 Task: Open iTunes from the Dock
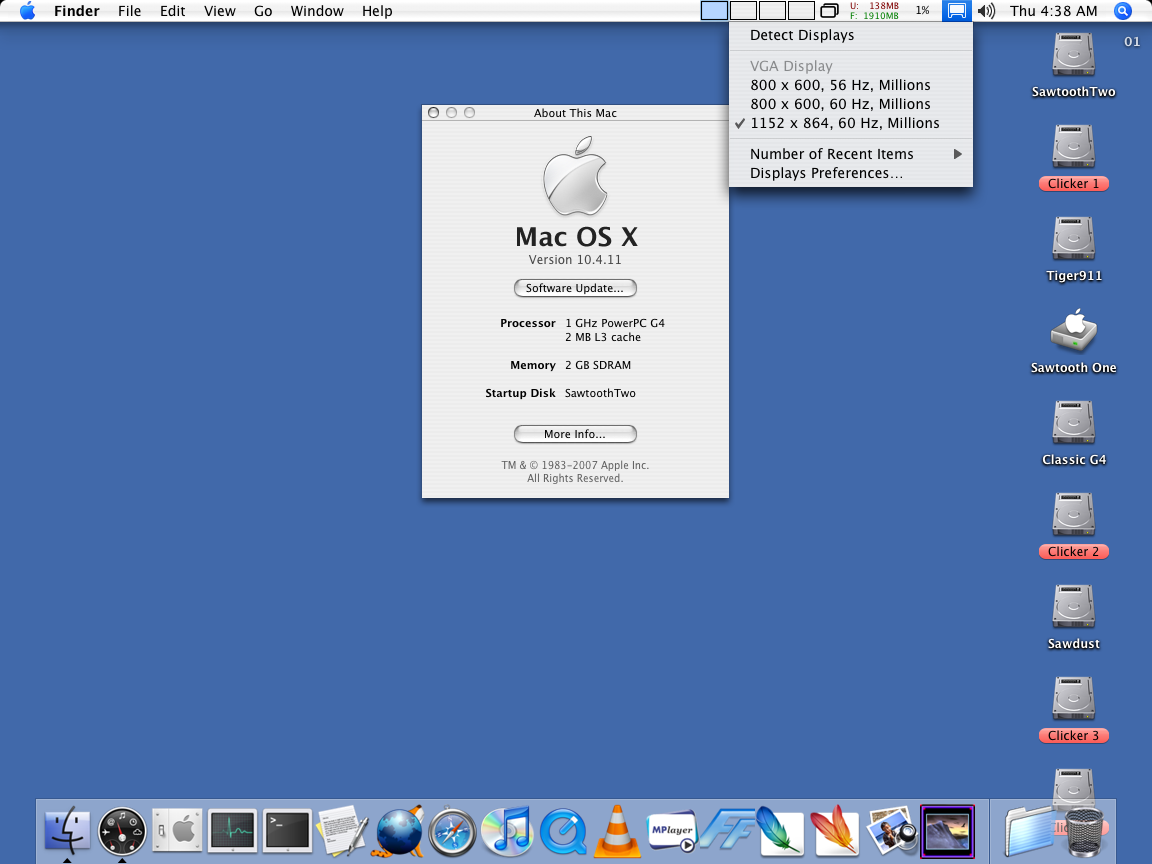coord(508,831)
